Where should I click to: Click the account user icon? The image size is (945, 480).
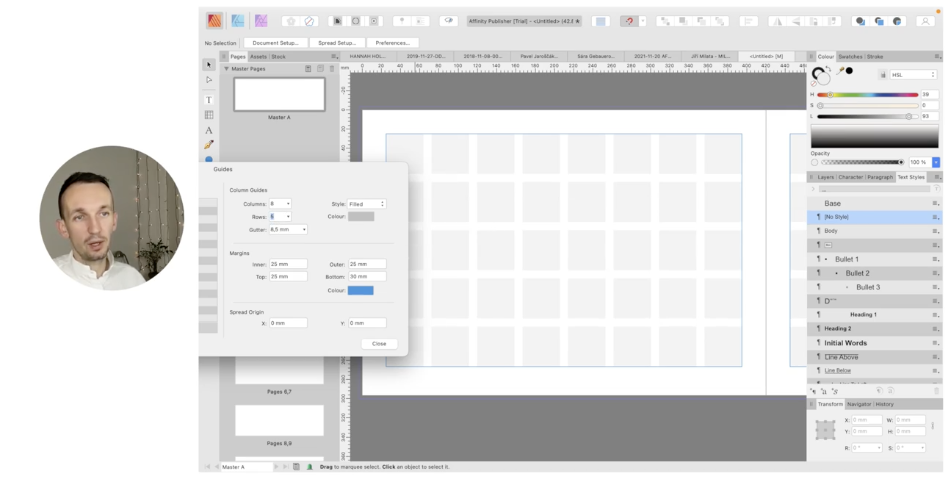926,20
